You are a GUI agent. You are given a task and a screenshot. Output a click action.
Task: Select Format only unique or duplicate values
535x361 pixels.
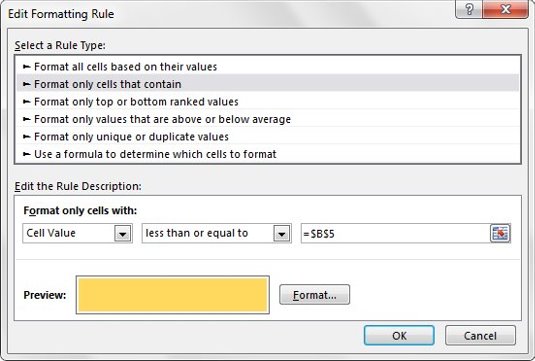pyautogui.click(x=268, y=136)
